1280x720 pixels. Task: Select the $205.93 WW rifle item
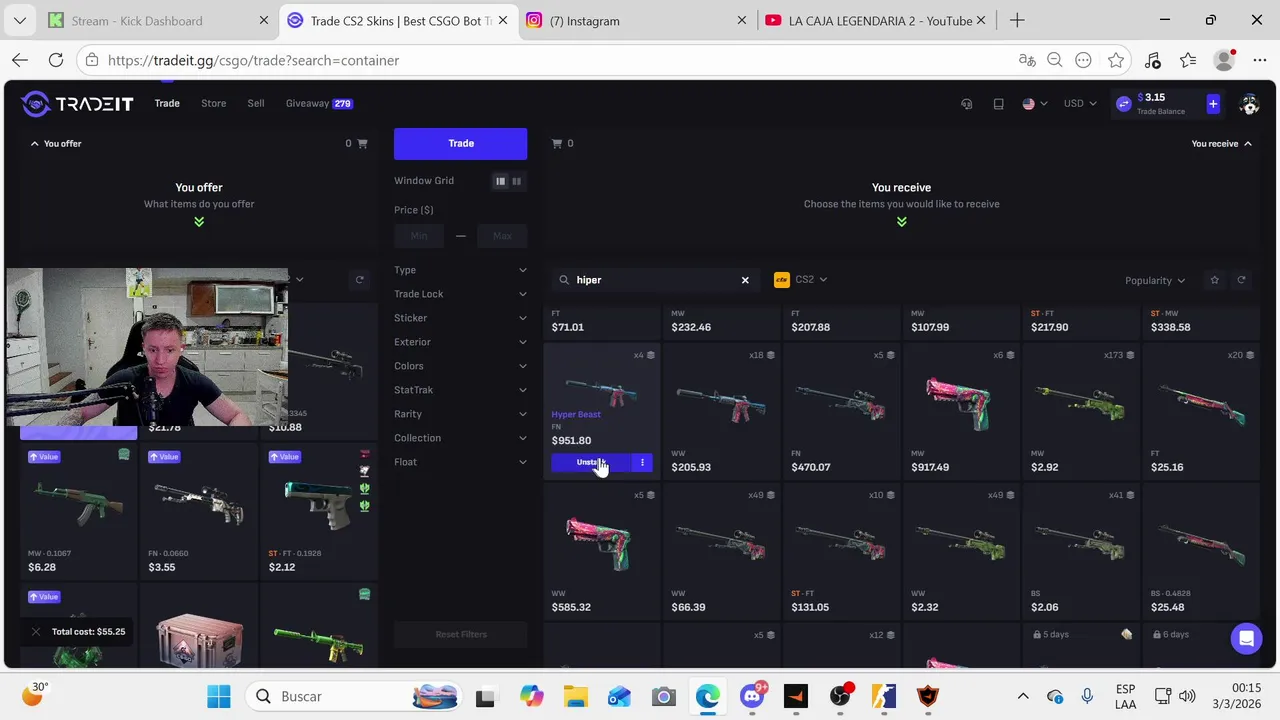pos(721,412)
